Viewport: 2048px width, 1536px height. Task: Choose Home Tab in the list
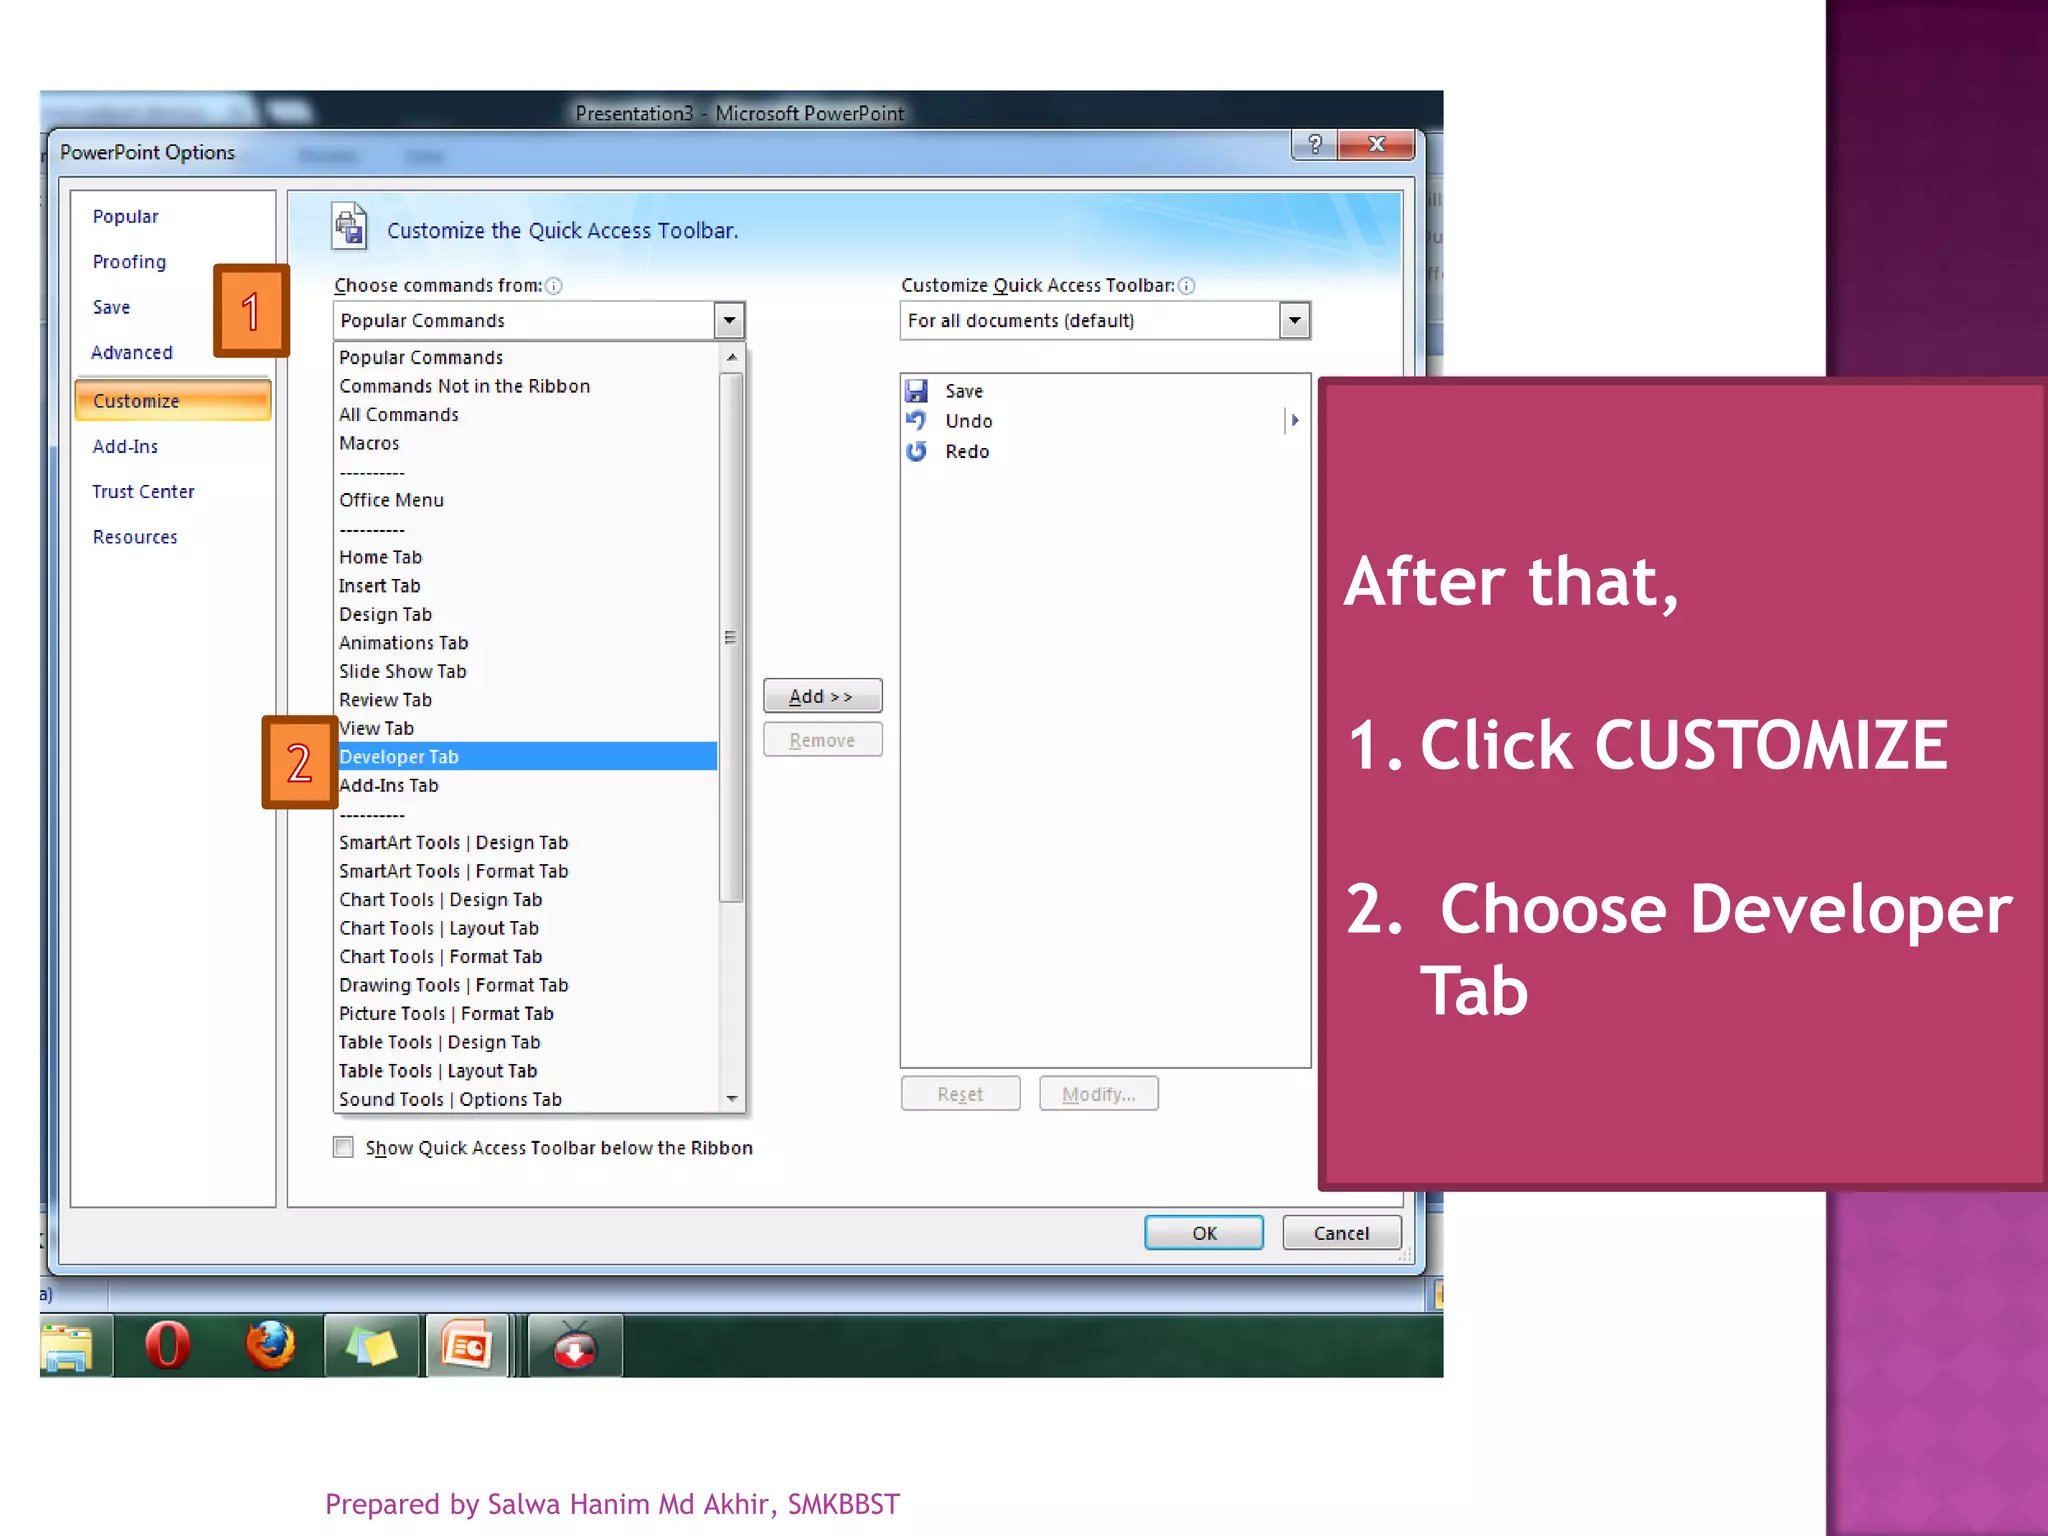[x=527, y=557]
